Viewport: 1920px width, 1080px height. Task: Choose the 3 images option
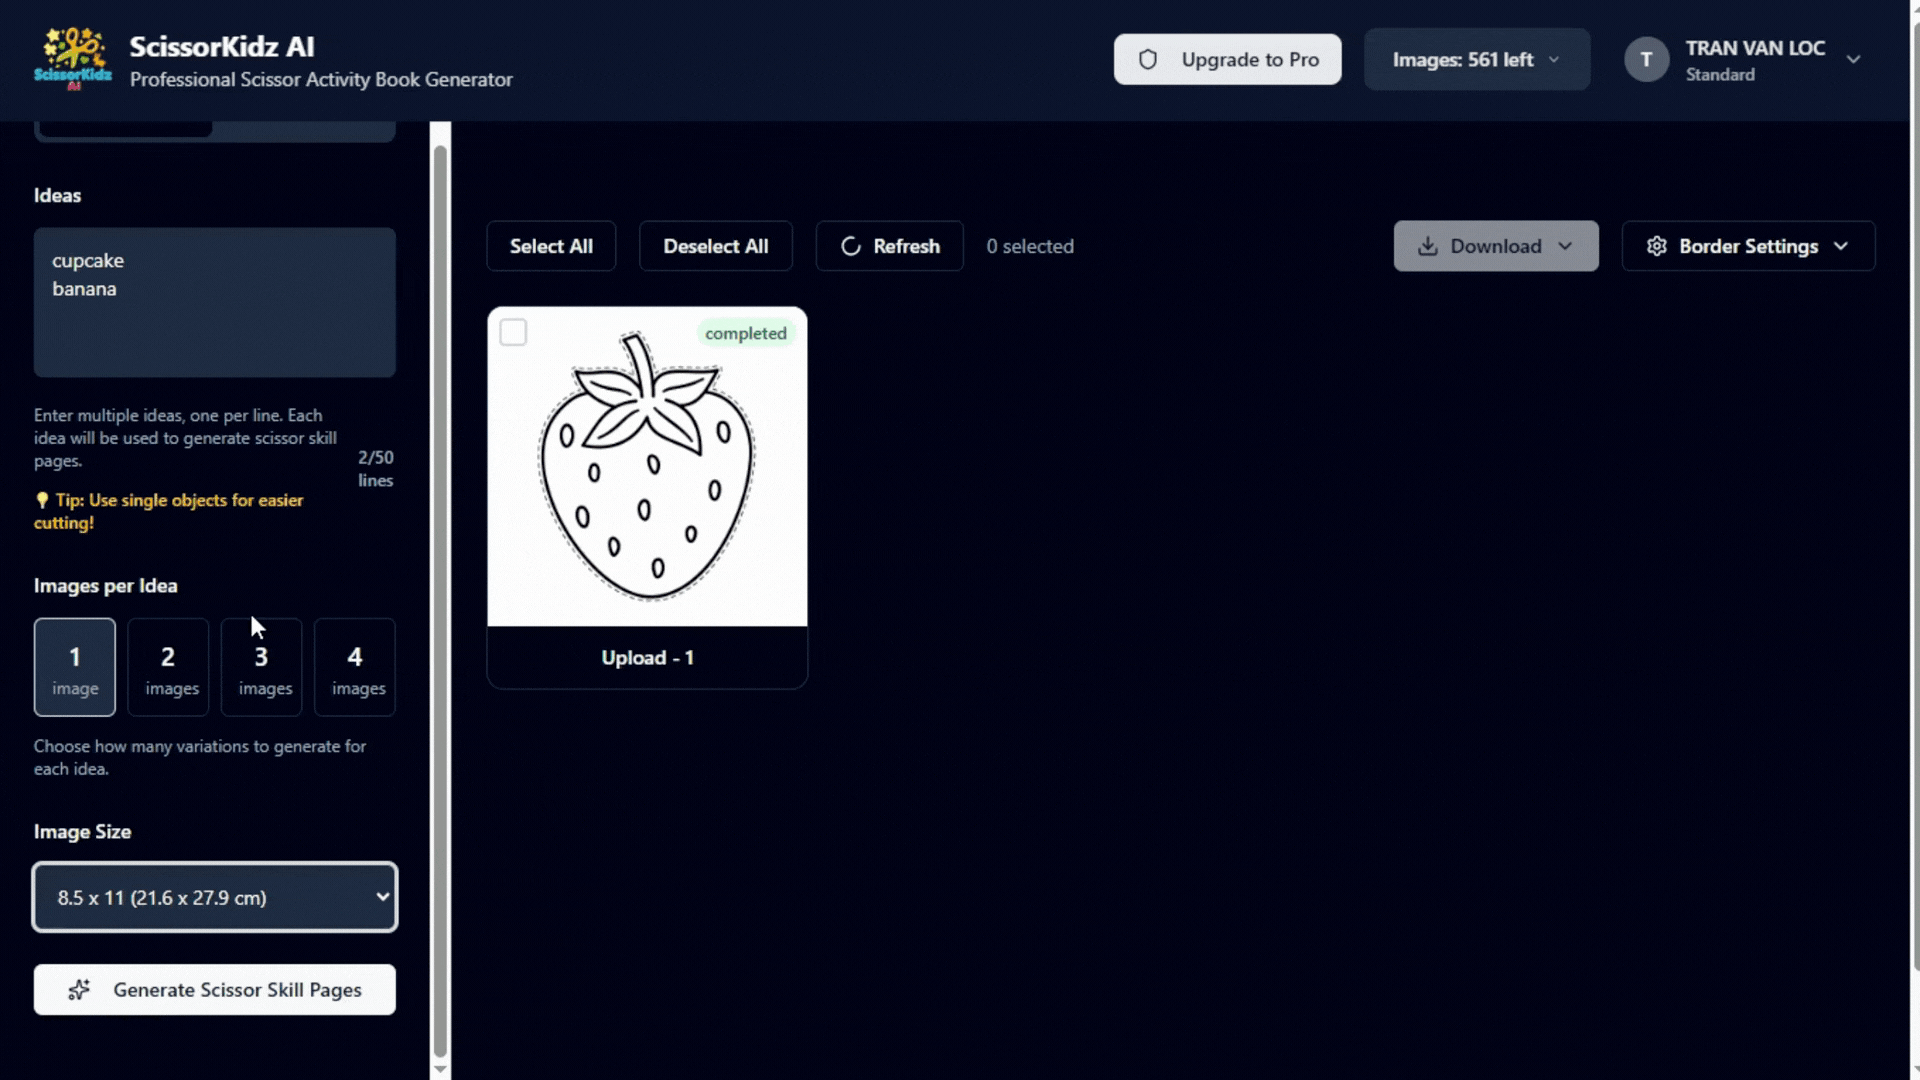[261, 667]
